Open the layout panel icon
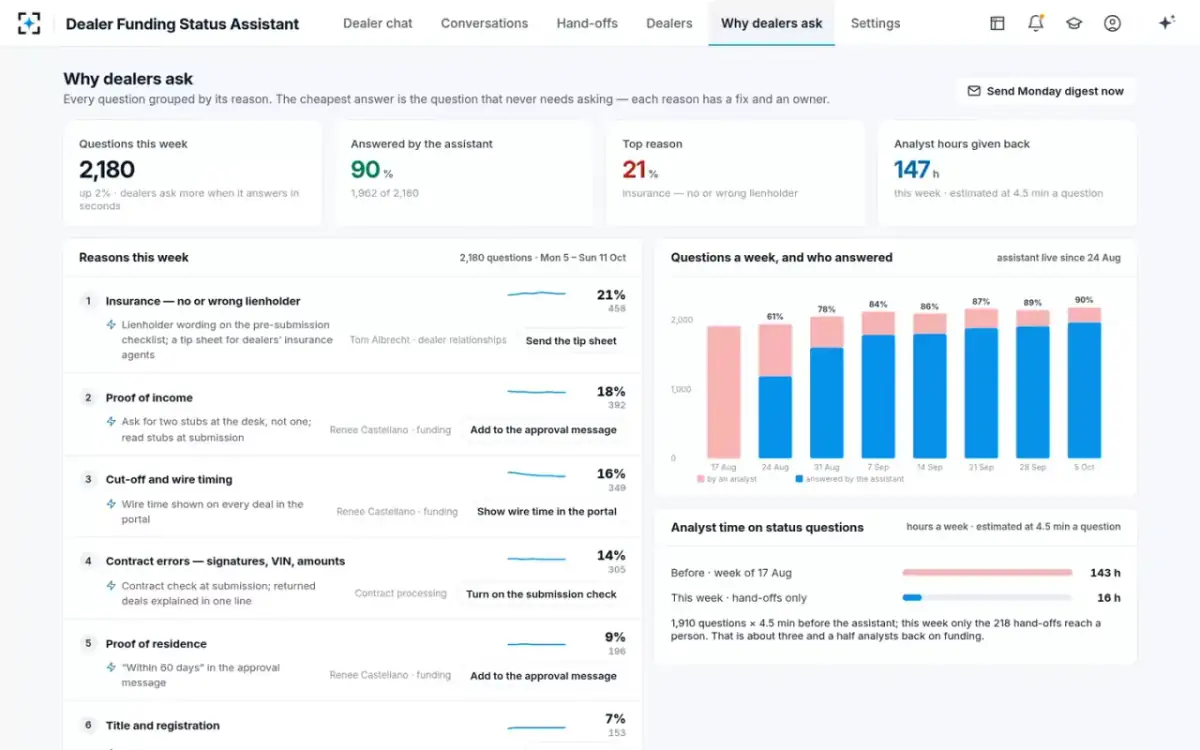The height and width of the screenshot is (750, 1200). tap(997, 23)
